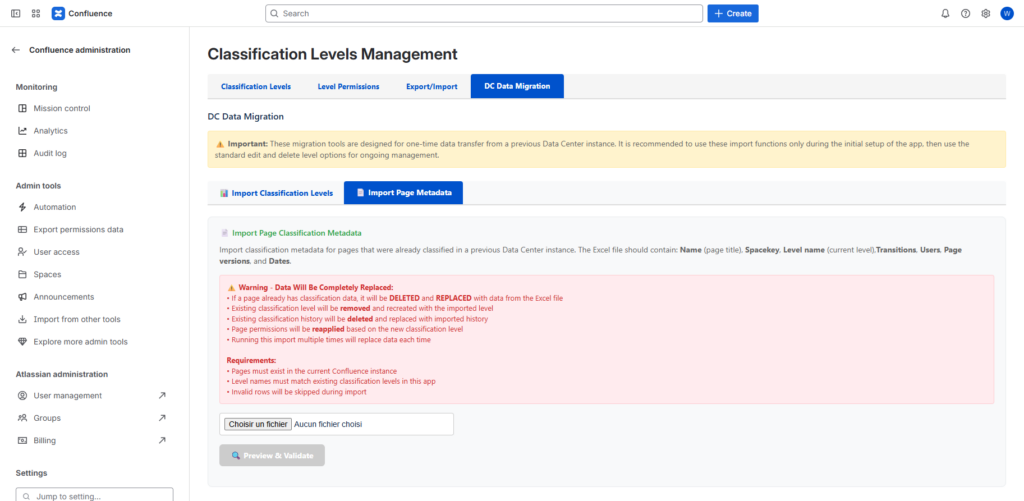
Task: Switch to Import Classification Levels sub-tab
Action: point(275,193)
